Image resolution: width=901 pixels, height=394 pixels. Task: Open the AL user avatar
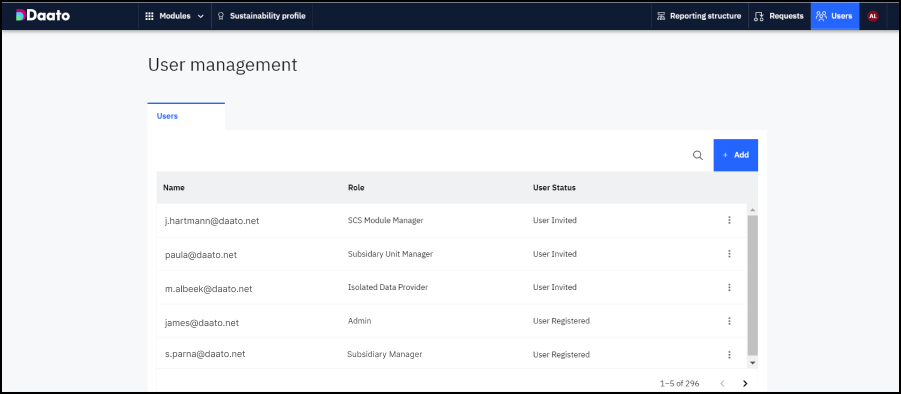(x=873, y=16)
